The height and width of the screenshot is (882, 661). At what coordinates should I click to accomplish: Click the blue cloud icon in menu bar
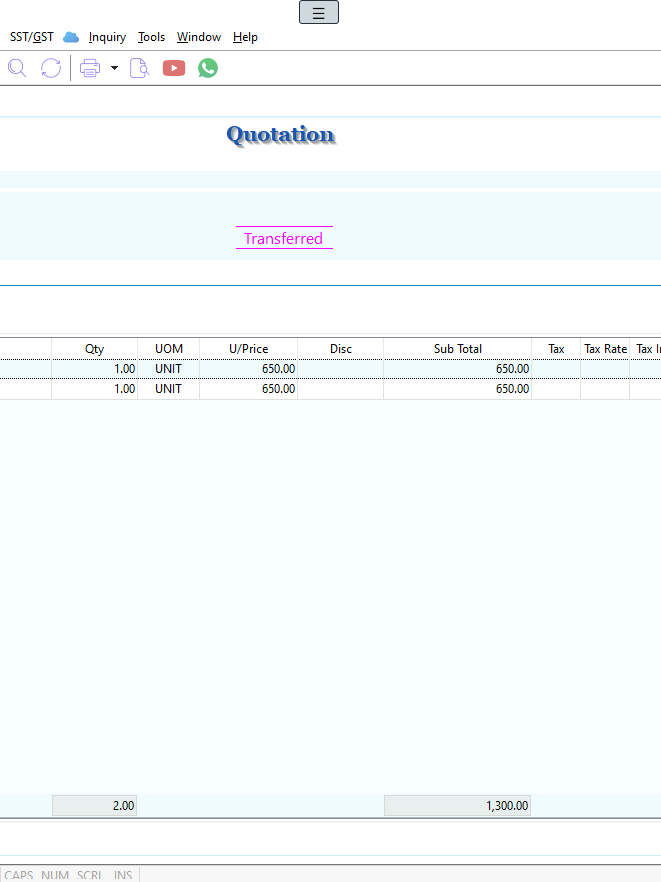tap(71, 37)
